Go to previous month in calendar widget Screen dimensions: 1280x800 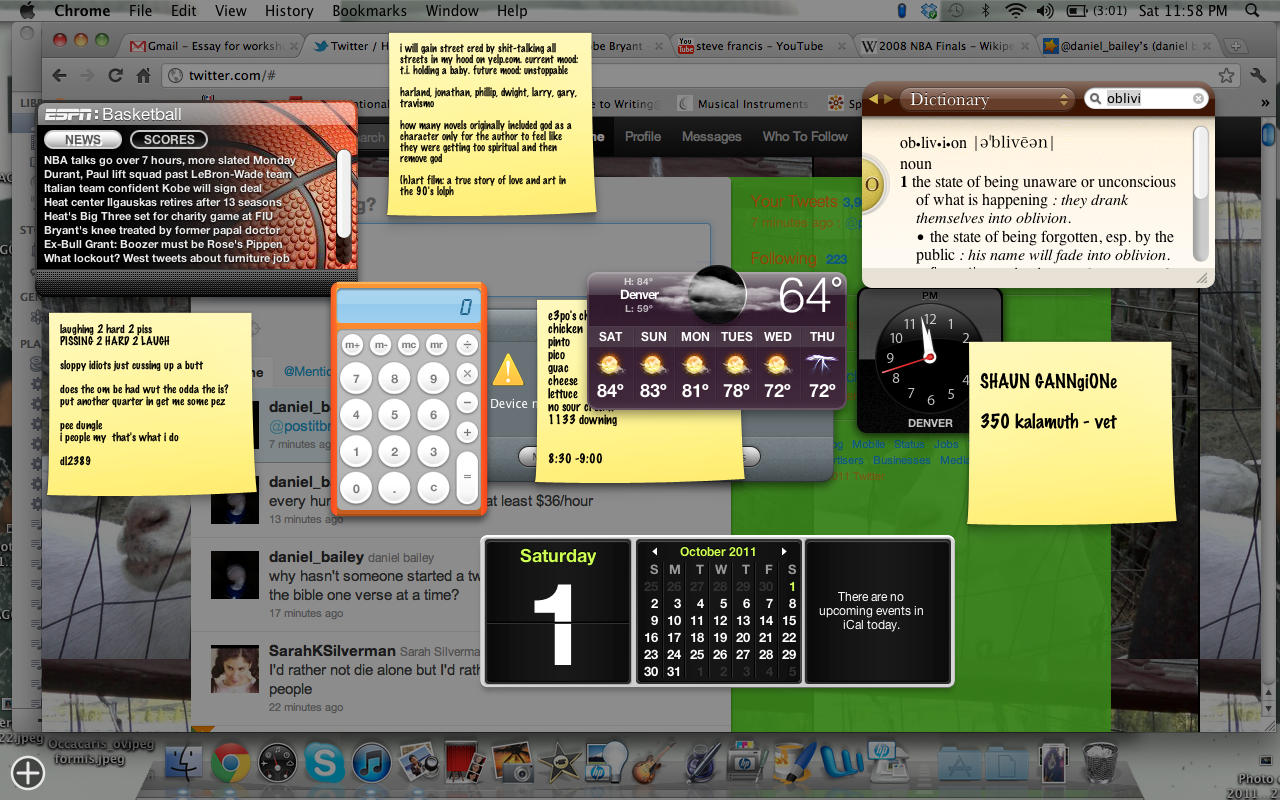[655, 552]
